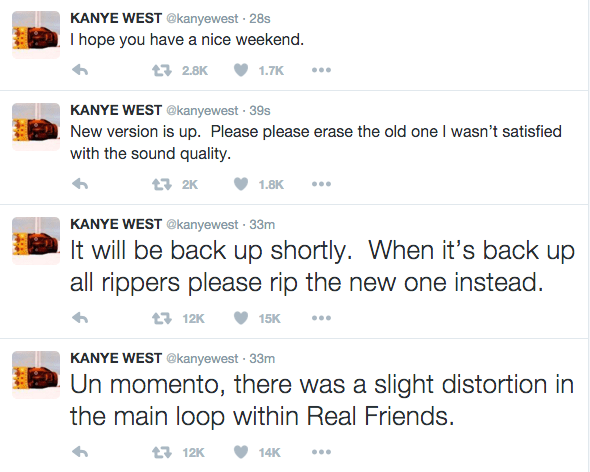The width and height of the screenshot is (590, 472).
Task: Like the 'Un momento' Real Friends tweet
Action: click(241, 452)
